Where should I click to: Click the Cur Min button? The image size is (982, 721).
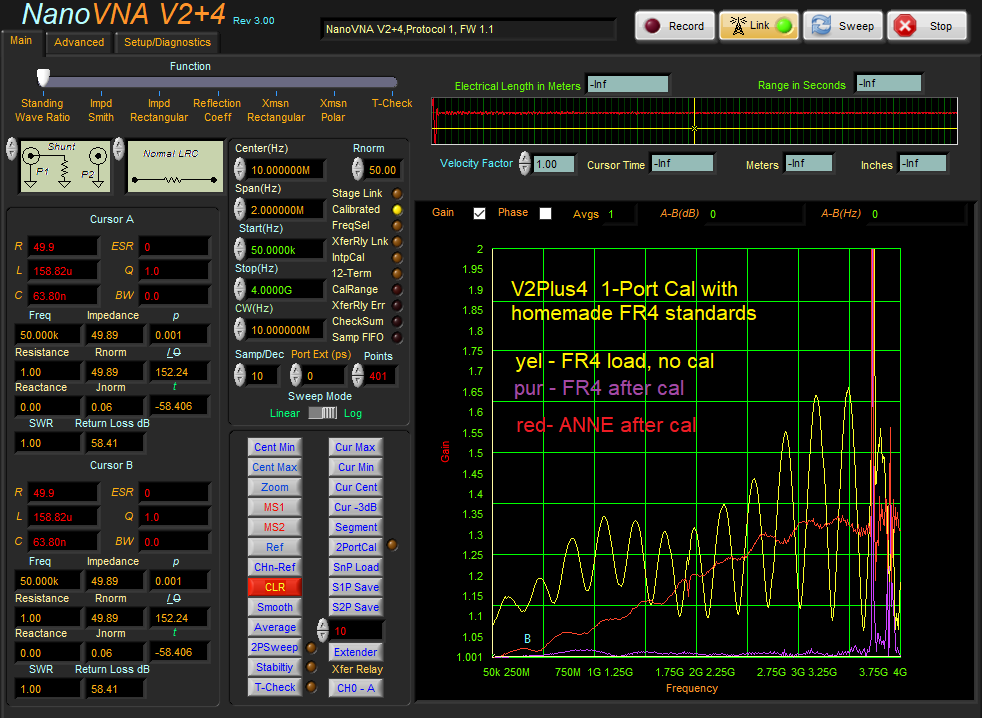(356, 467)
